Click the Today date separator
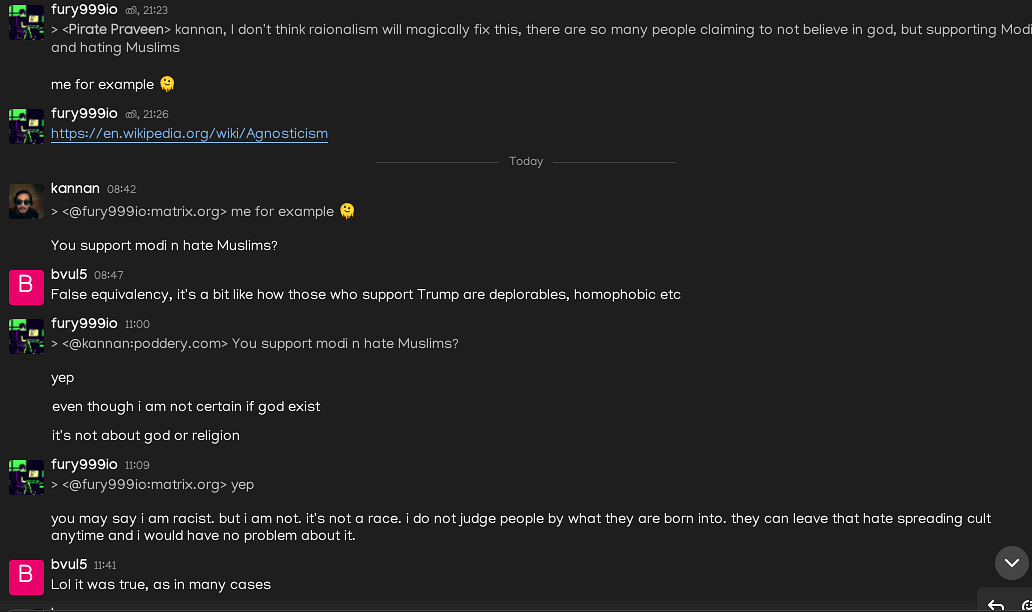This screenshot has width=1032, height=612. [526, 161]
